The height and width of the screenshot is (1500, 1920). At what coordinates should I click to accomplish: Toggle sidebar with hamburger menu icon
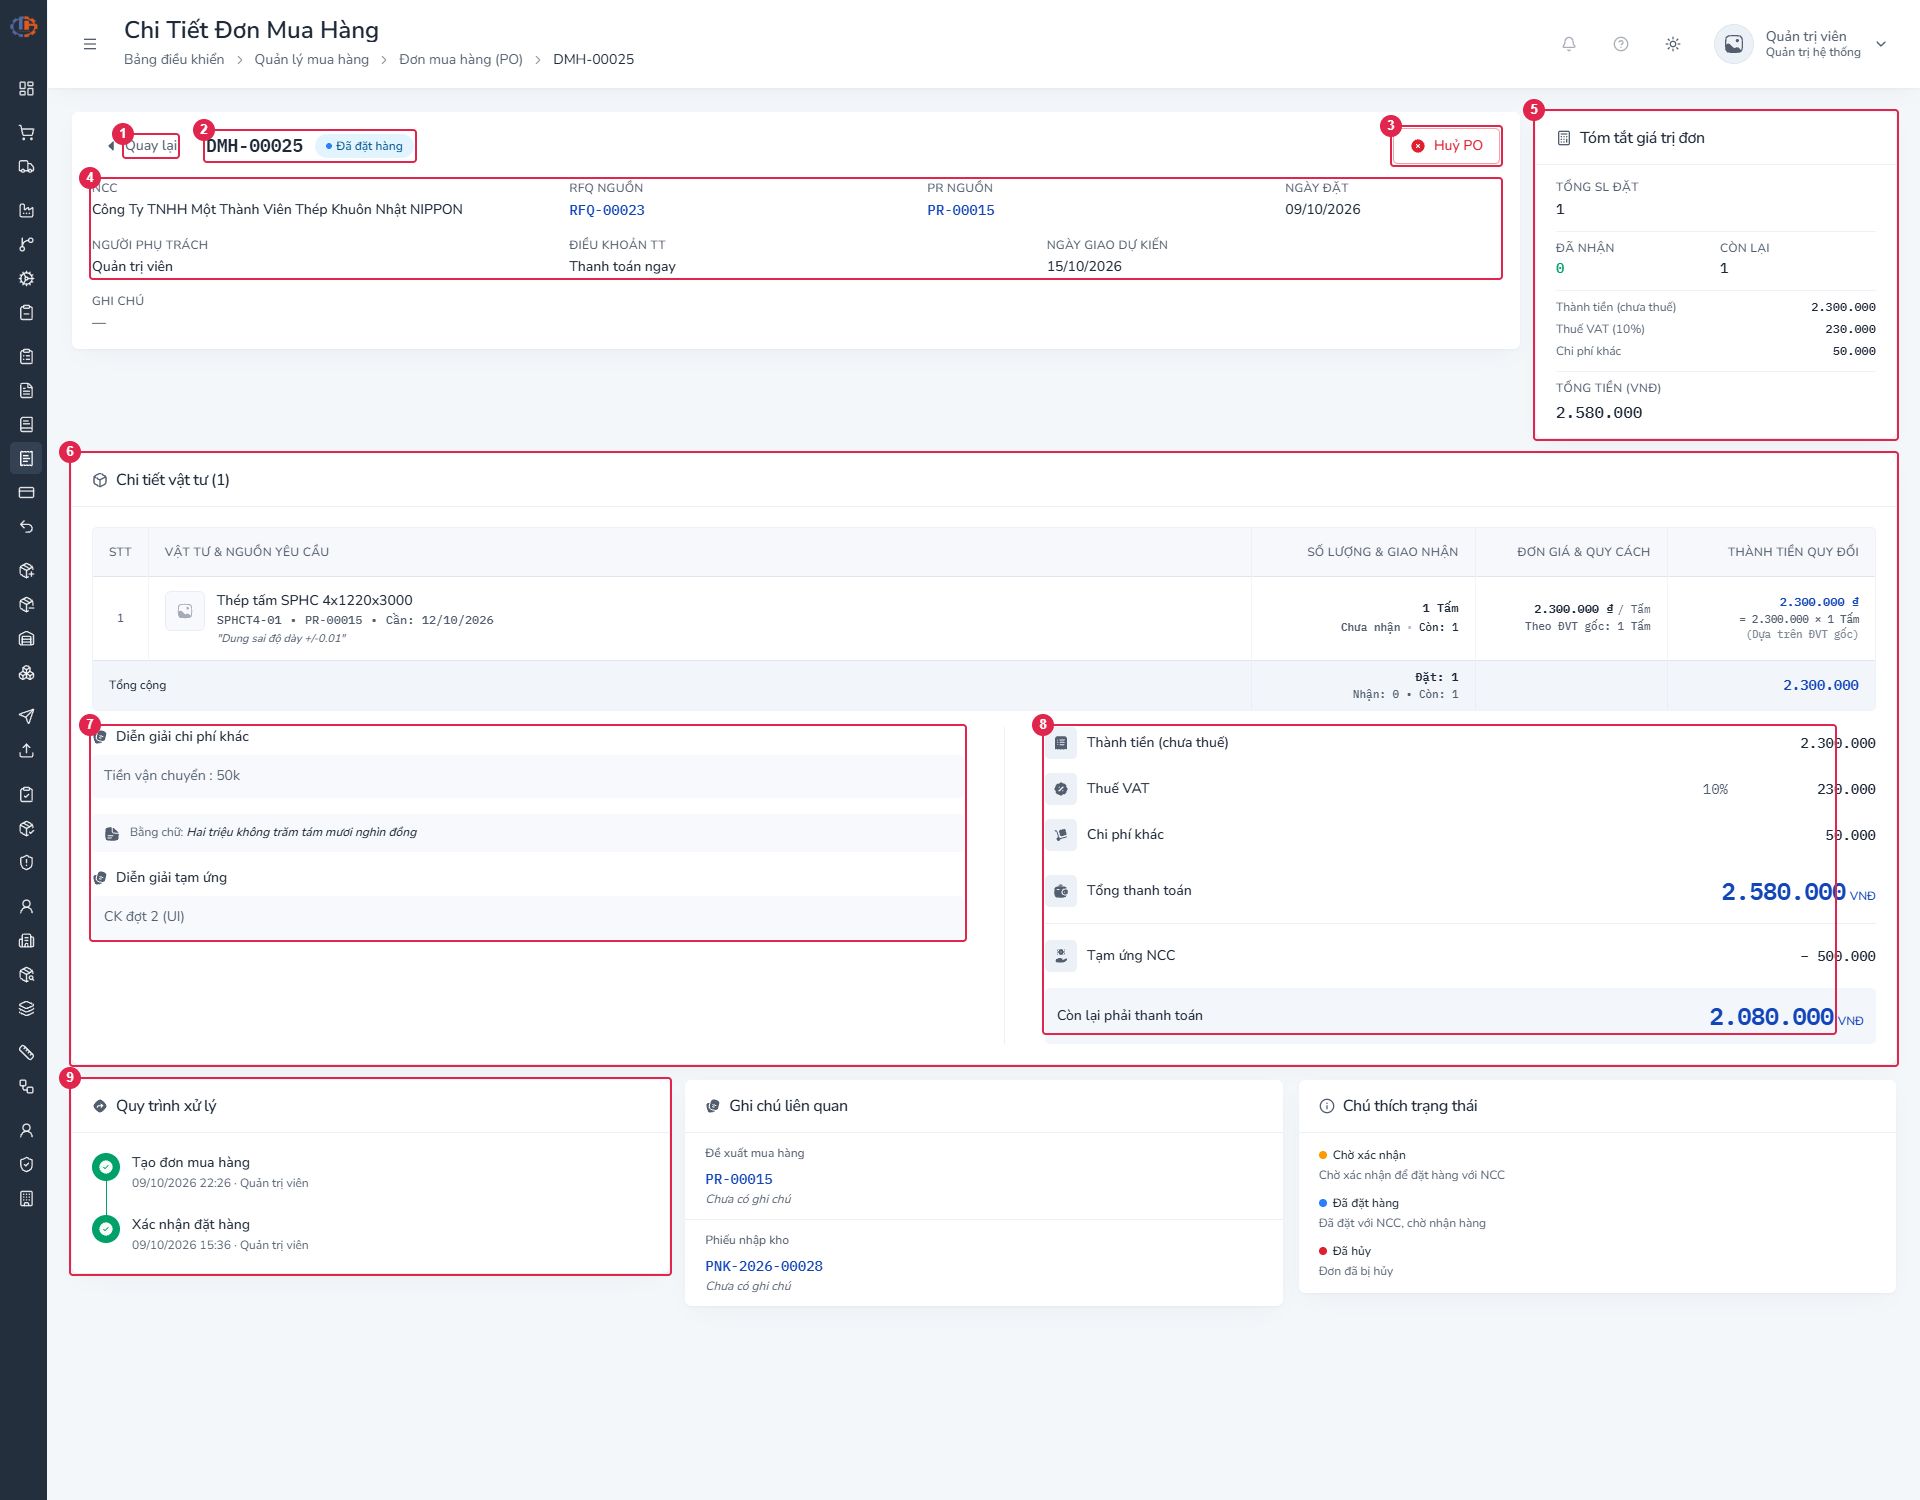pyautogui.click(x=90, y=44)
